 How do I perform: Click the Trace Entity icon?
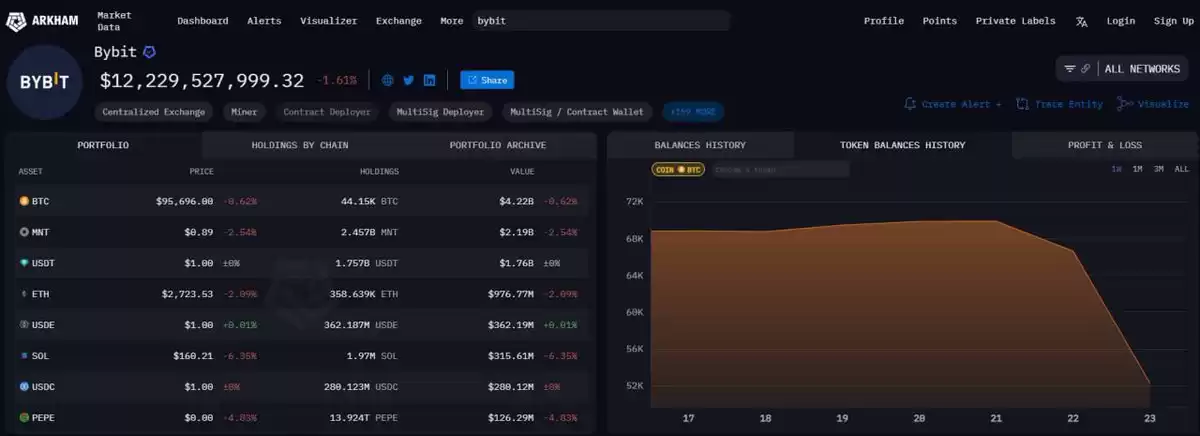pyautogui.click(x=1023, y=104)
